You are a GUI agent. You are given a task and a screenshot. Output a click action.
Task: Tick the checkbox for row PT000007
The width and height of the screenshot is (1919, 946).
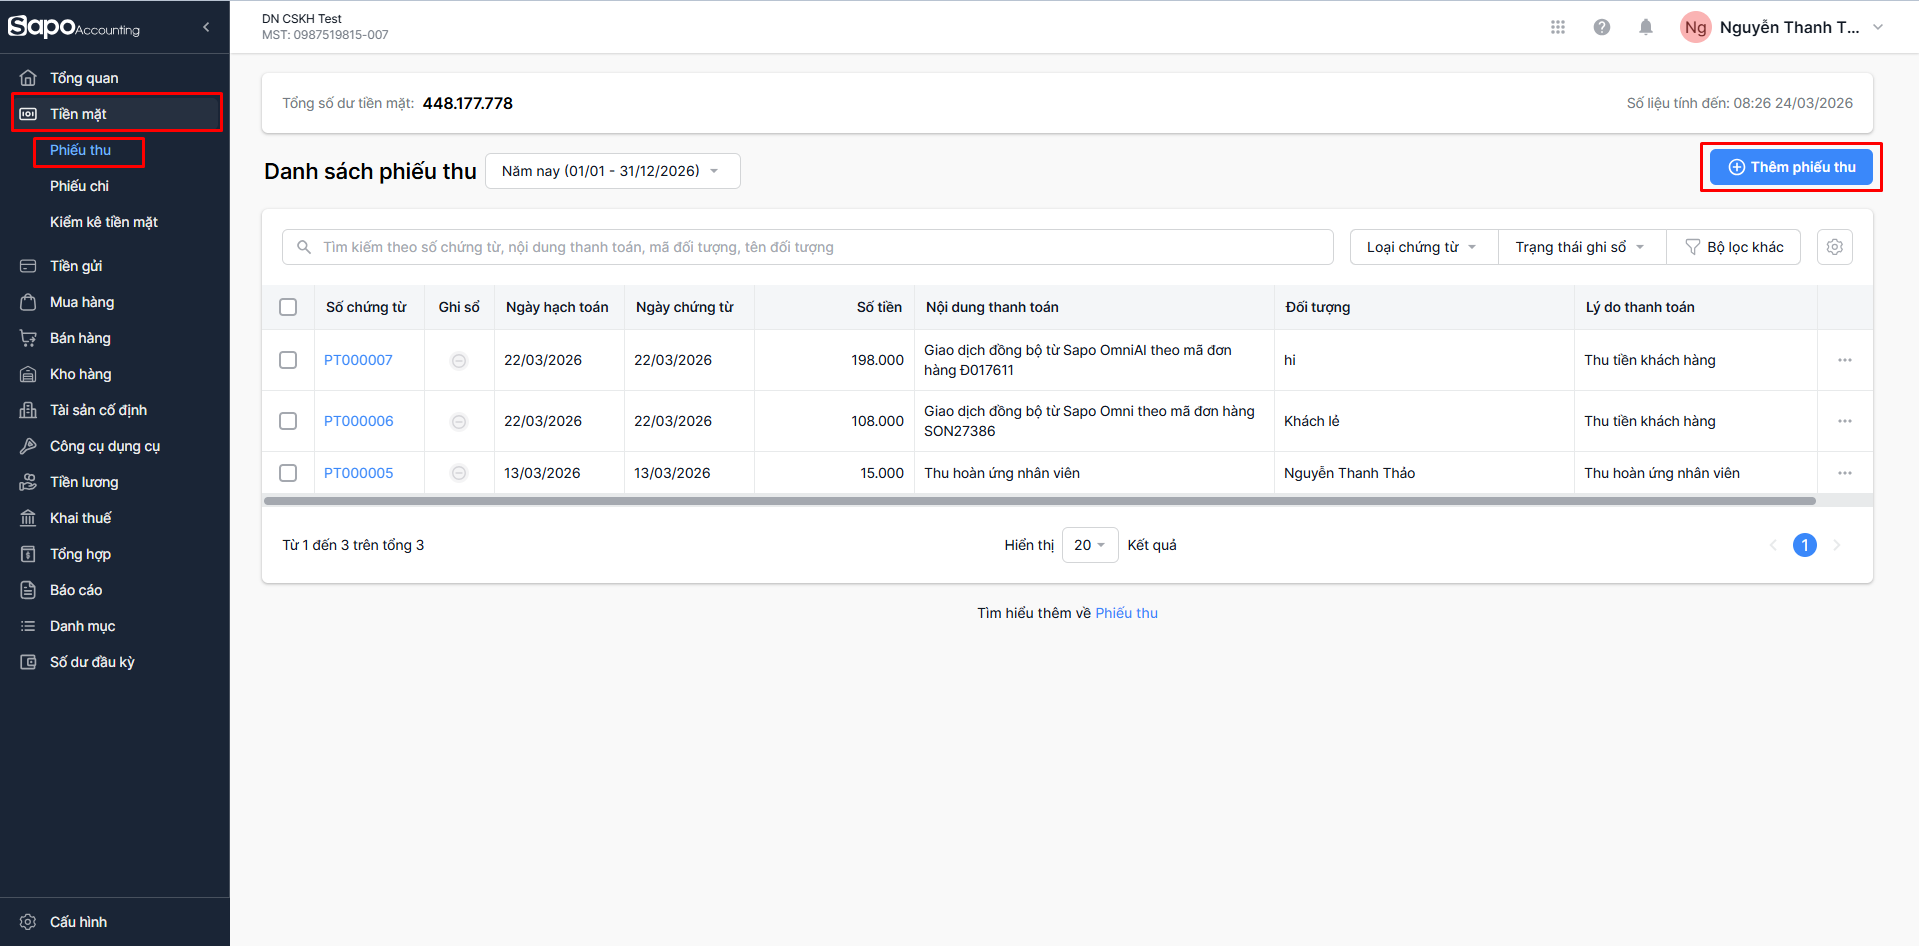pyautogui.click(x=288, y=360)
